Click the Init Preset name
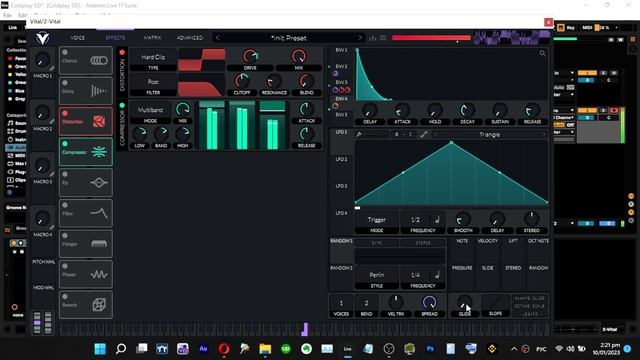640x360 pixels. point(289,38)
